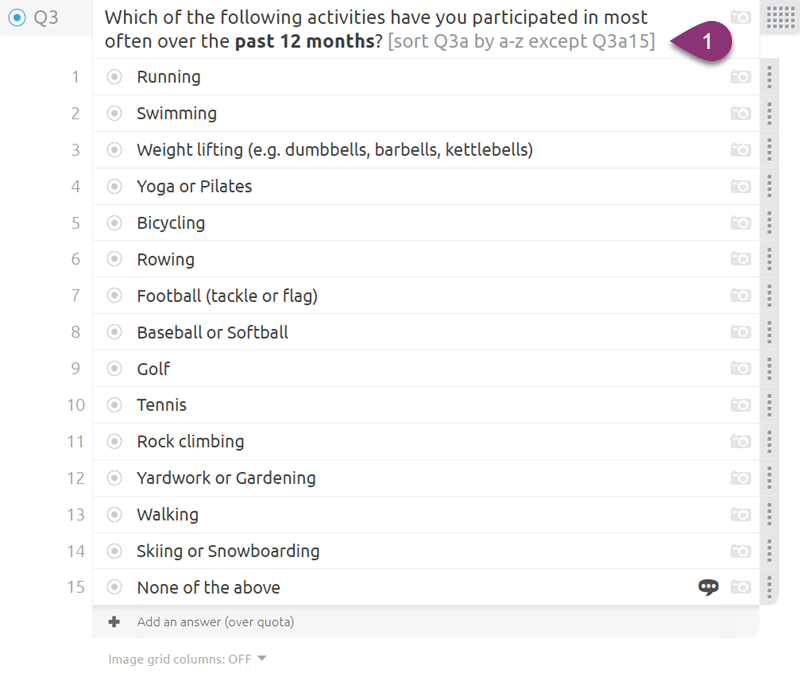The width and height of the screenshot is (800, 681).
Task: Edit the Weight lifting answer text
Action: (x=335, y=150)
